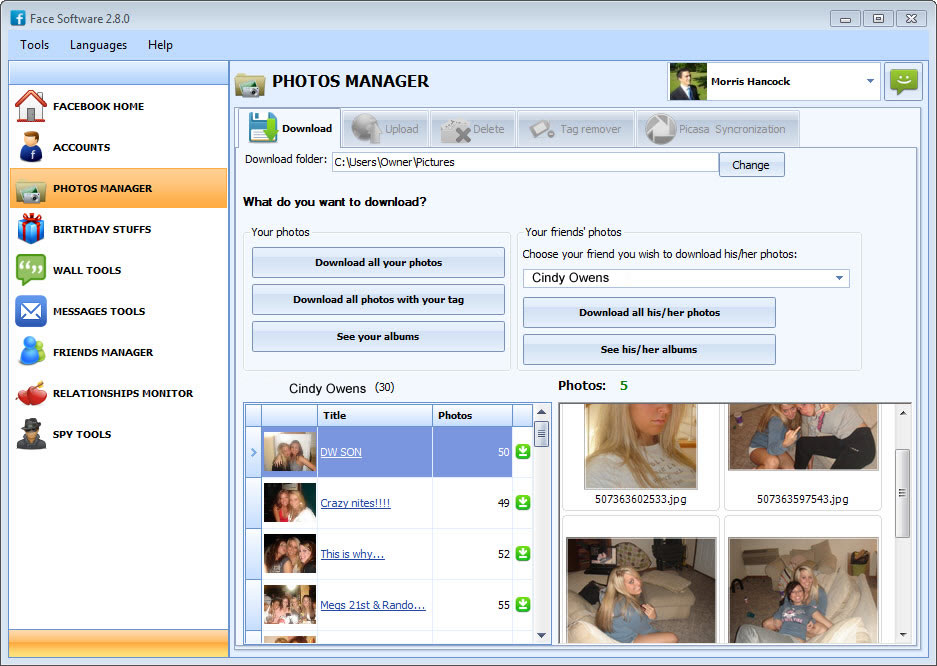Click the Delete tab icon
The width and height of the screenshot is (937, 666).
point(455,130)
